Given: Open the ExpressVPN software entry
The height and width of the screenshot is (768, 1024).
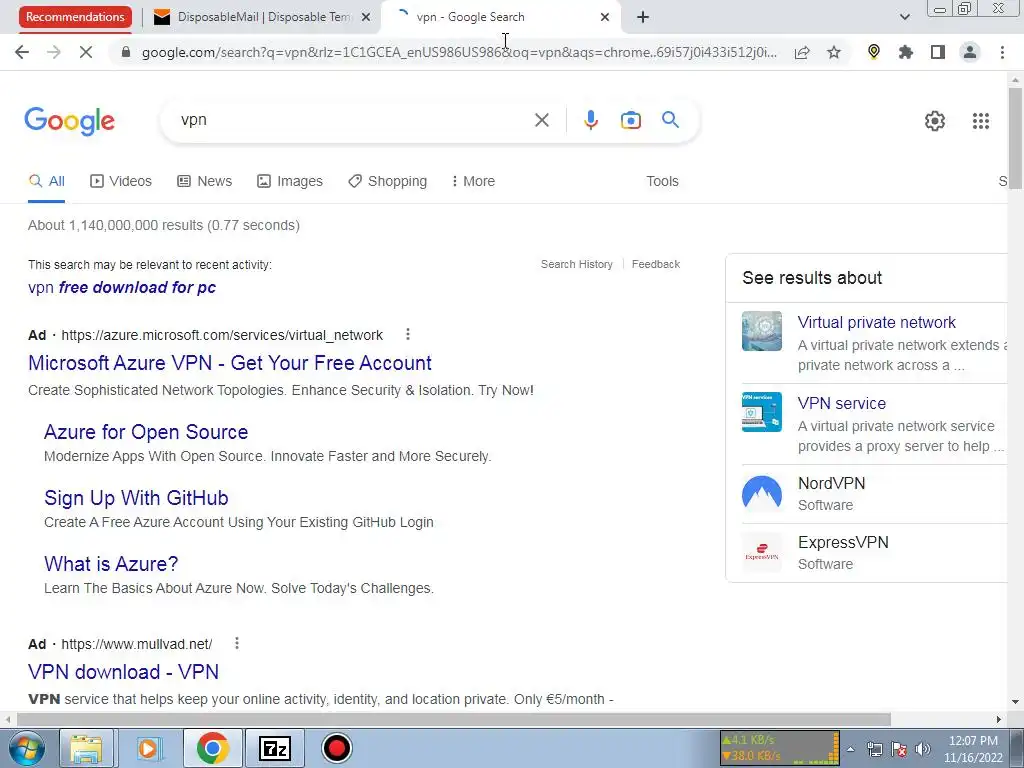Looking at the screenshot, I should 843,542.
